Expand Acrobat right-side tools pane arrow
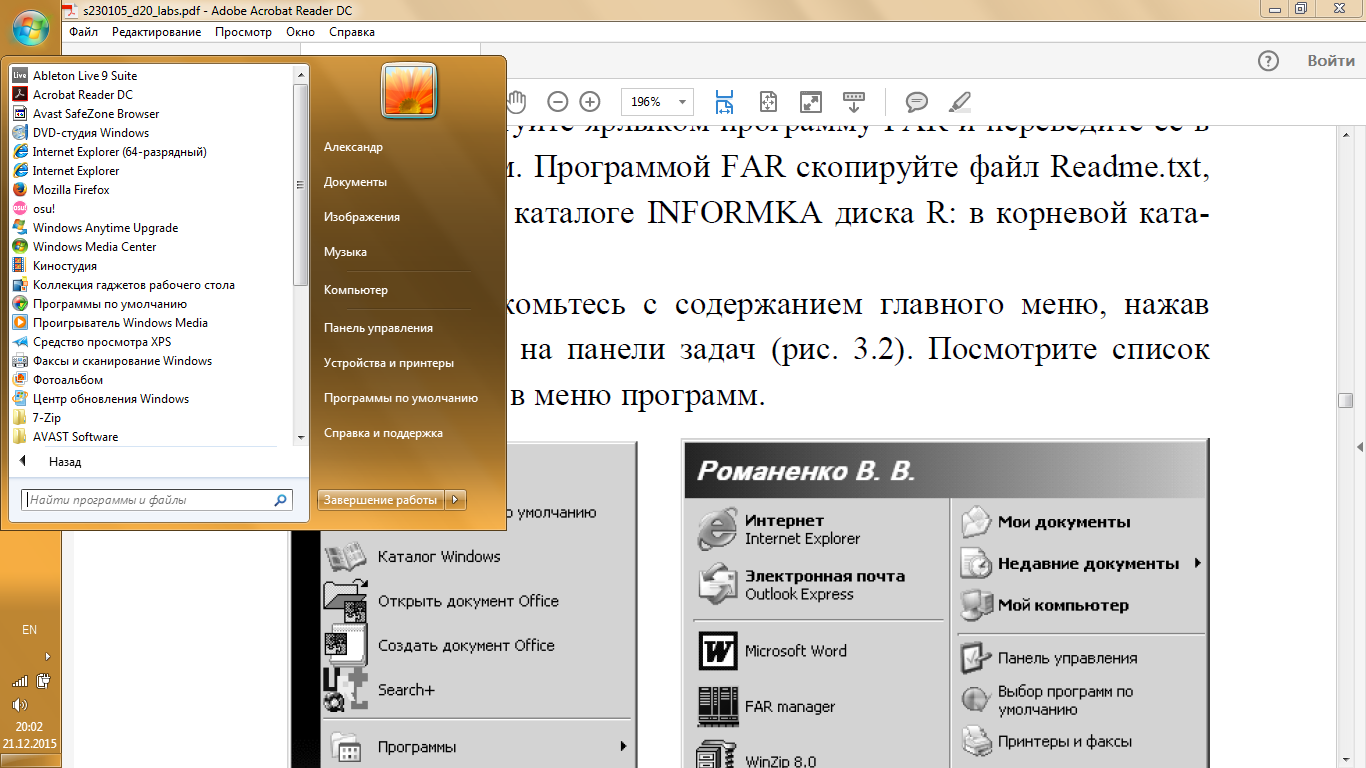Viewport: 1366px width, 768px height. tap(1359, 445)
